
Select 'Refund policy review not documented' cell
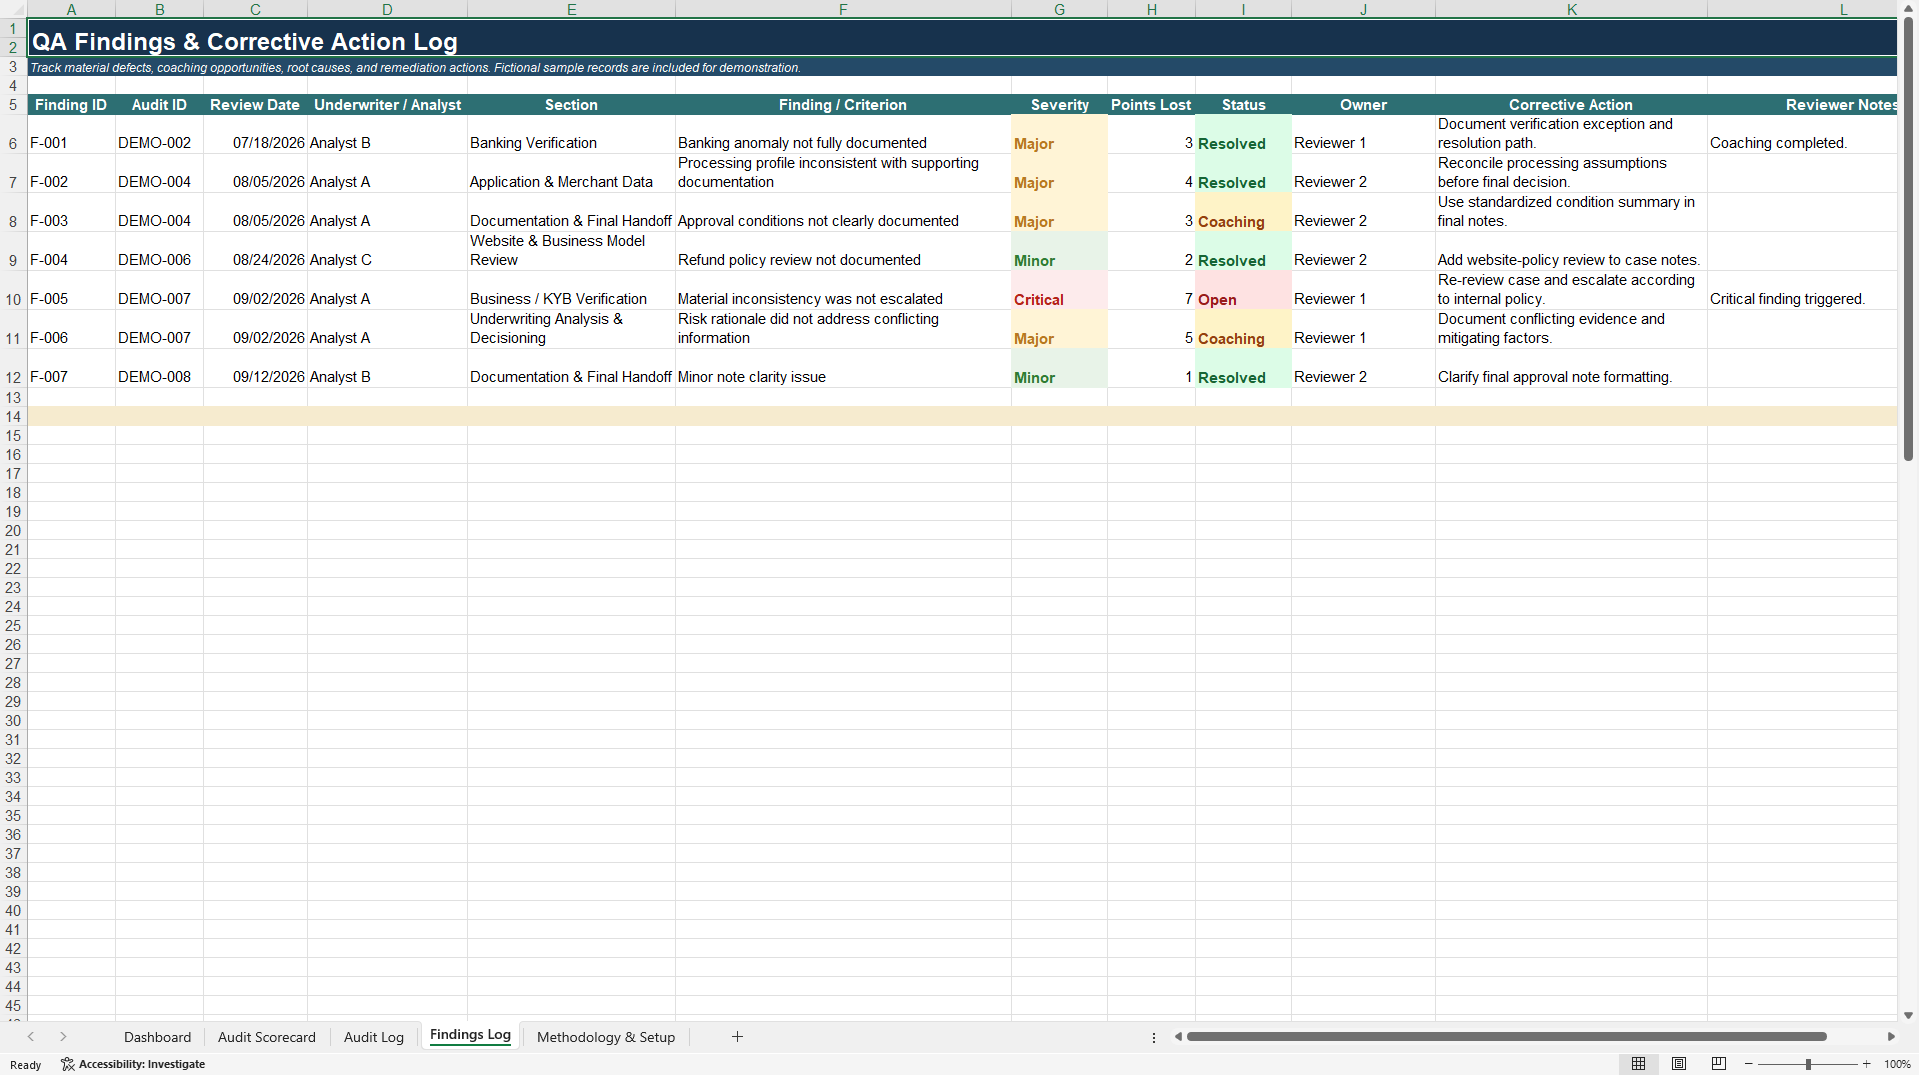coord(843,251)
